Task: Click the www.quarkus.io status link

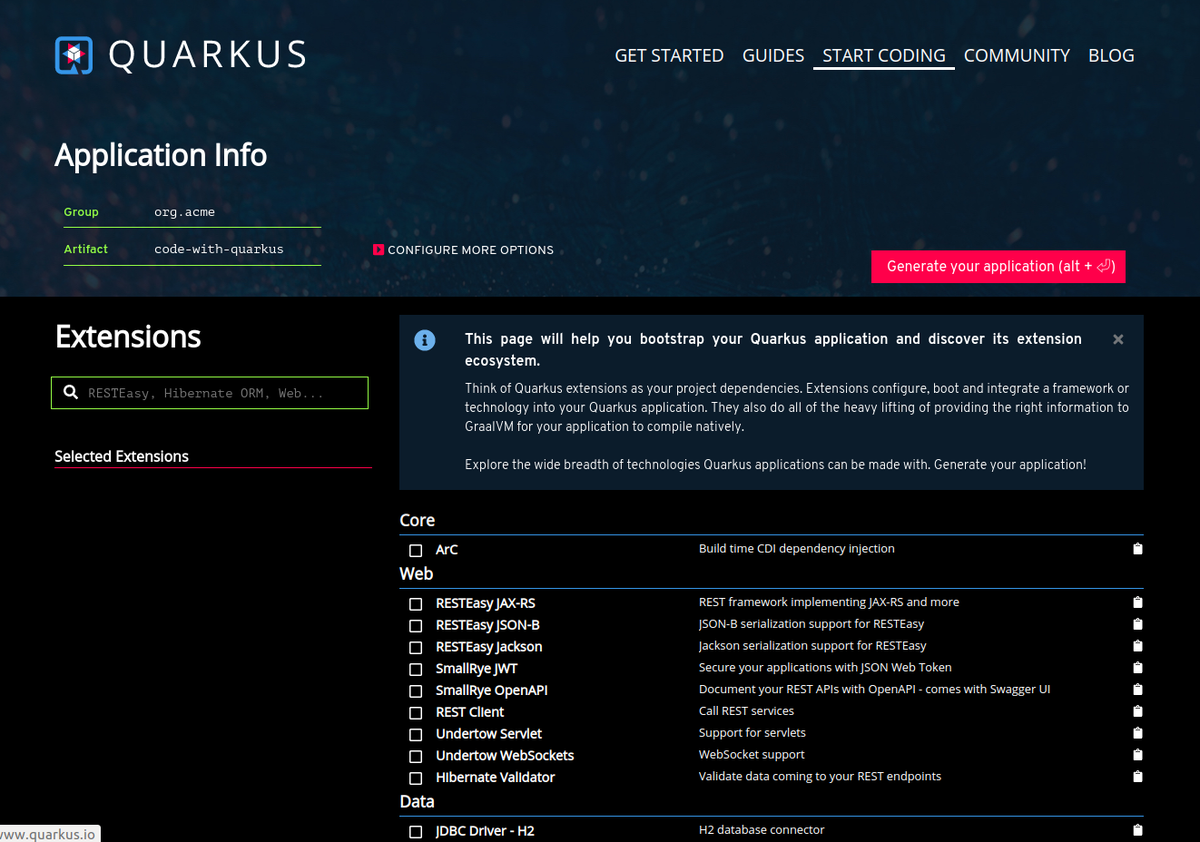Action: tap(48, 834)
